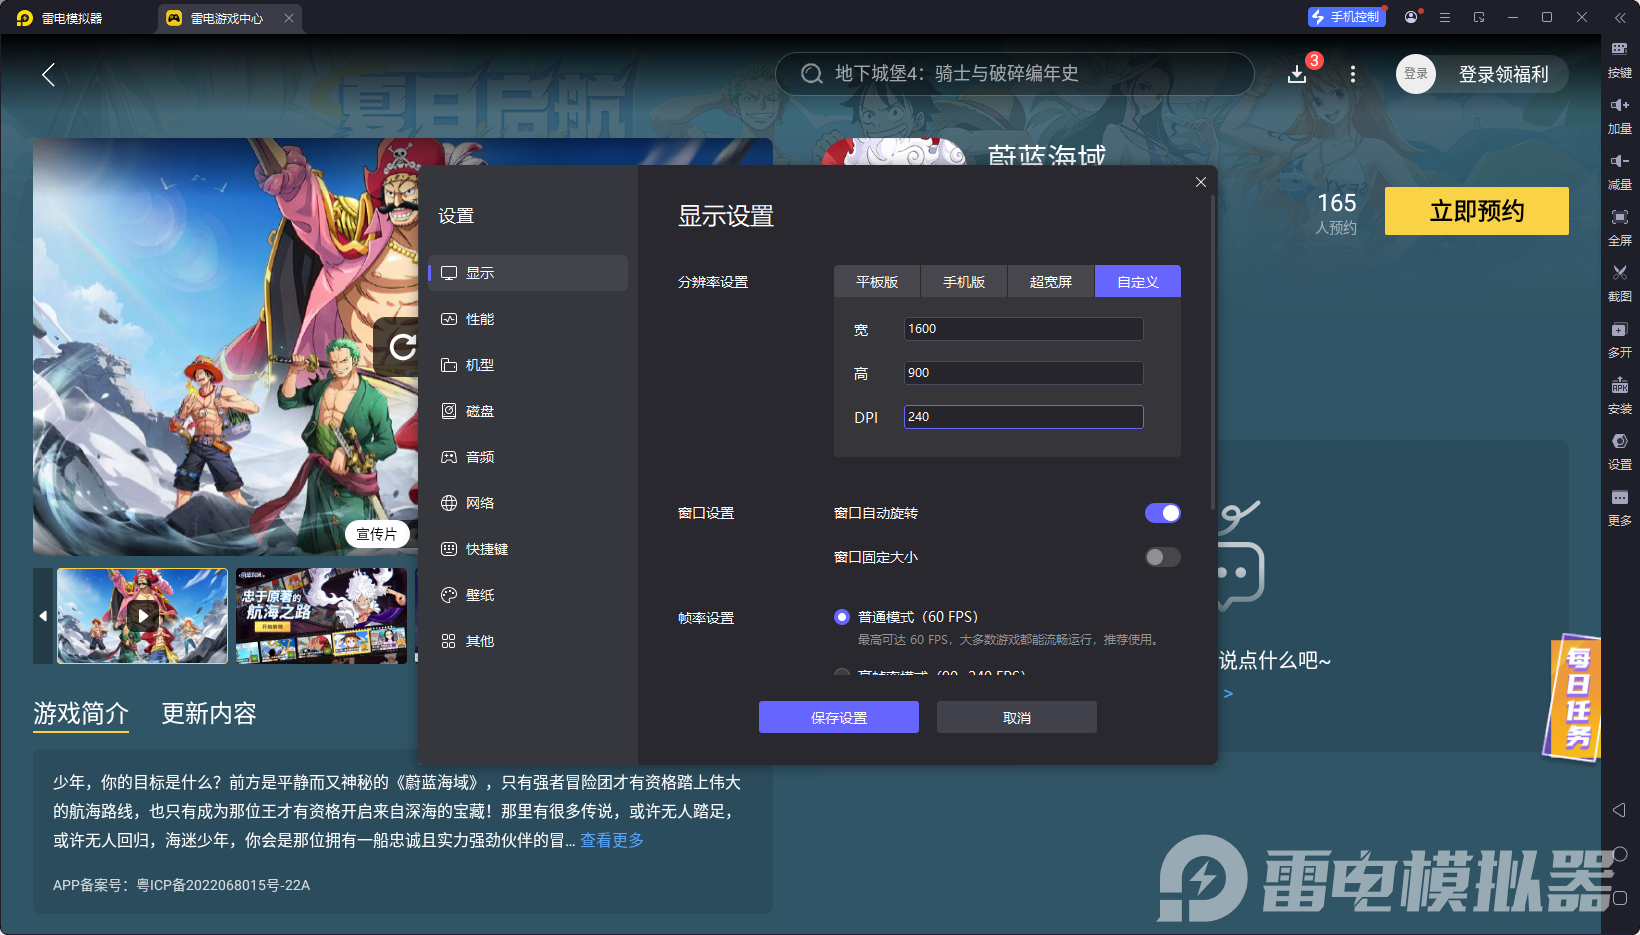Screen dimensions: 1640x935
Task: Switch to the 更新内容 tab
Action: click(209, 713)
